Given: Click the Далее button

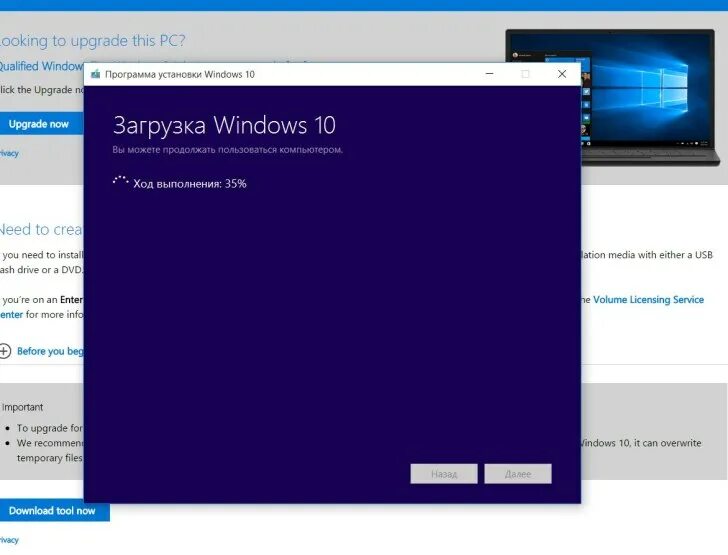Looking at the screenshot, I should (518, 474).
